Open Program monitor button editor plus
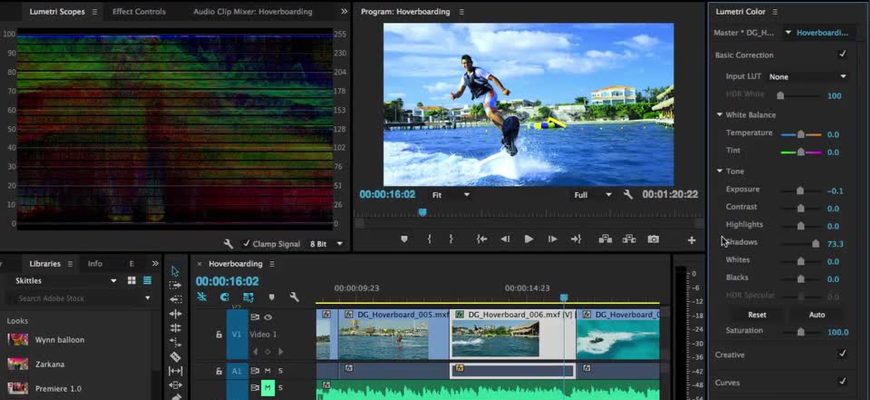Viewport: 870px width, 400px height. pos(691,240)
